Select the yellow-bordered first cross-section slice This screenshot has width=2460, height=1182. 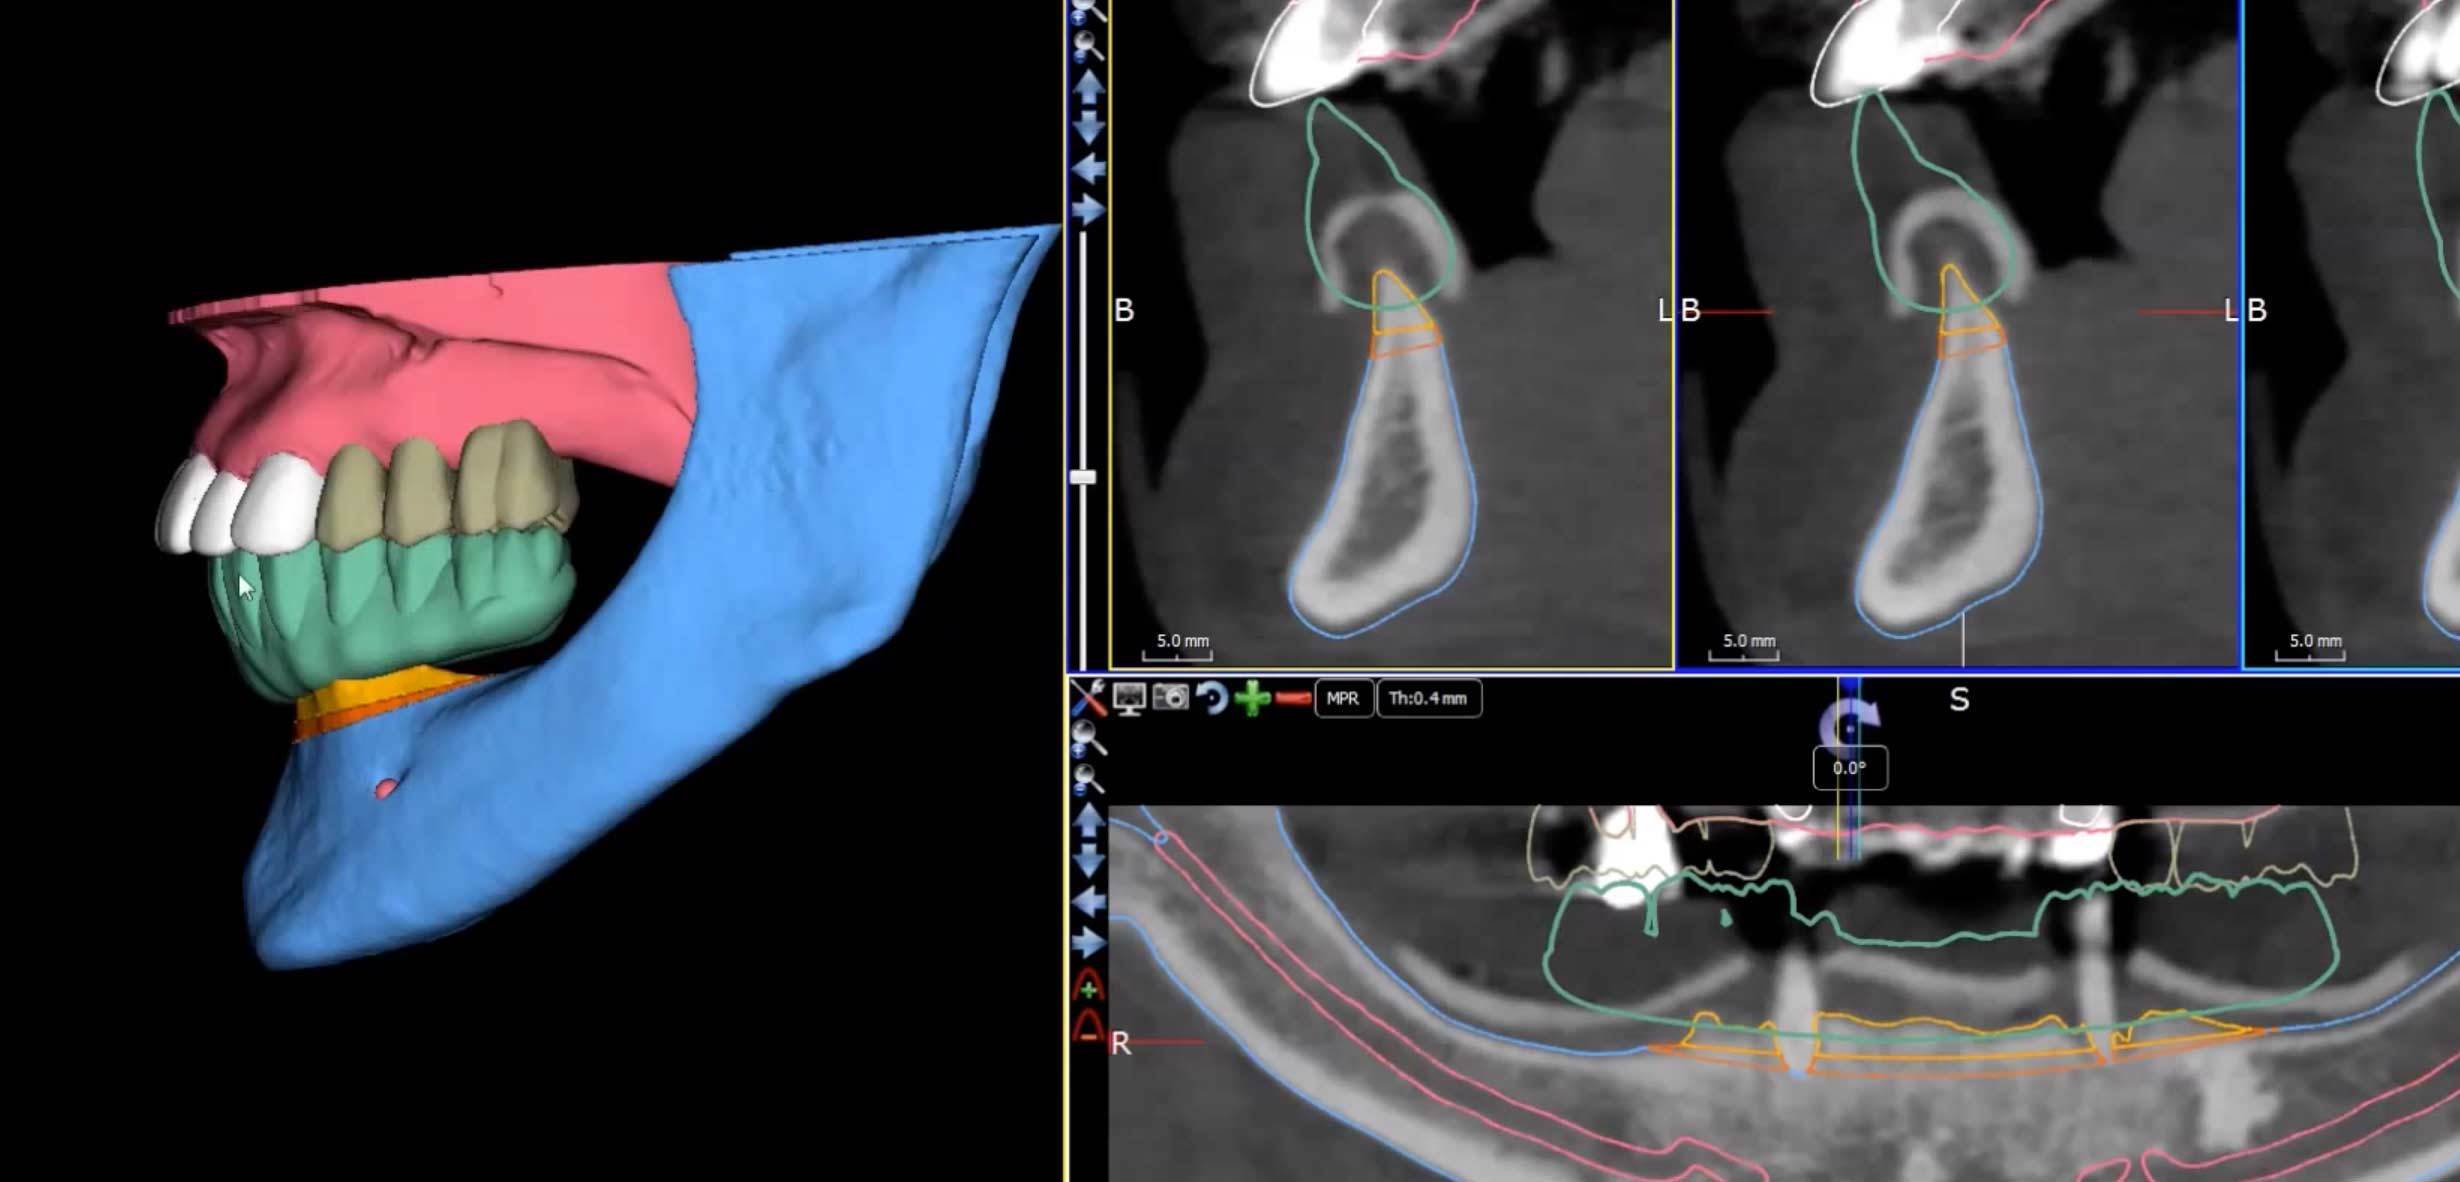(1392, 334)
